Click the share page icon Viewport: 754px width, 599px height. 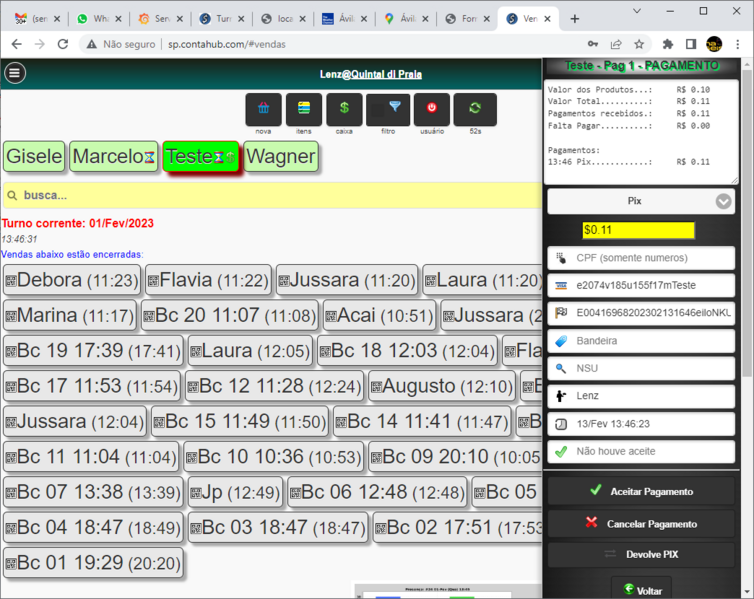tap(616, 44)
